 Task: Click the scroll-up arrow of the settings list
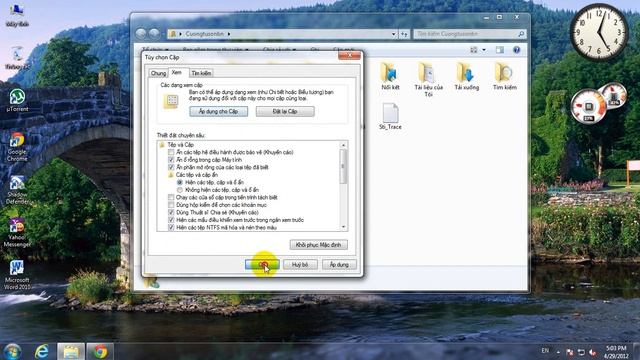click(343, 145)
